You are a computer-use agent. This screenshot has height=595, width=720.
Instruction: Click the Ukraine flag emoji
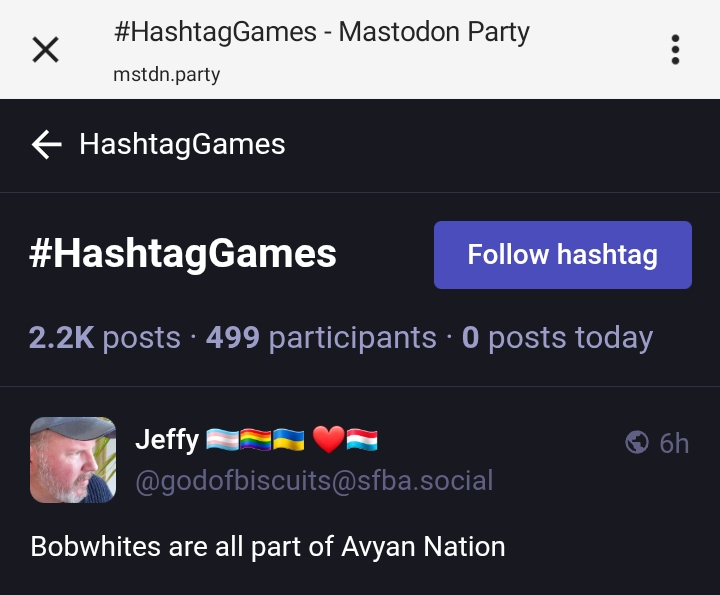tap(288, 439)
